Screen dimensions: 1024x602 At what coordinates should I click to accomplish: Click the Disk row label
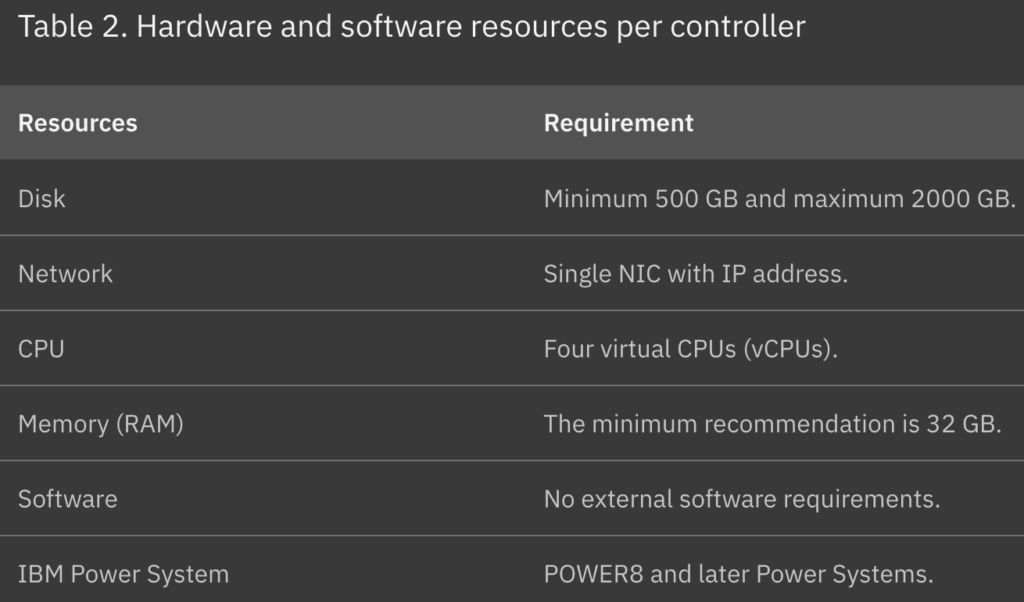point(42,198)
